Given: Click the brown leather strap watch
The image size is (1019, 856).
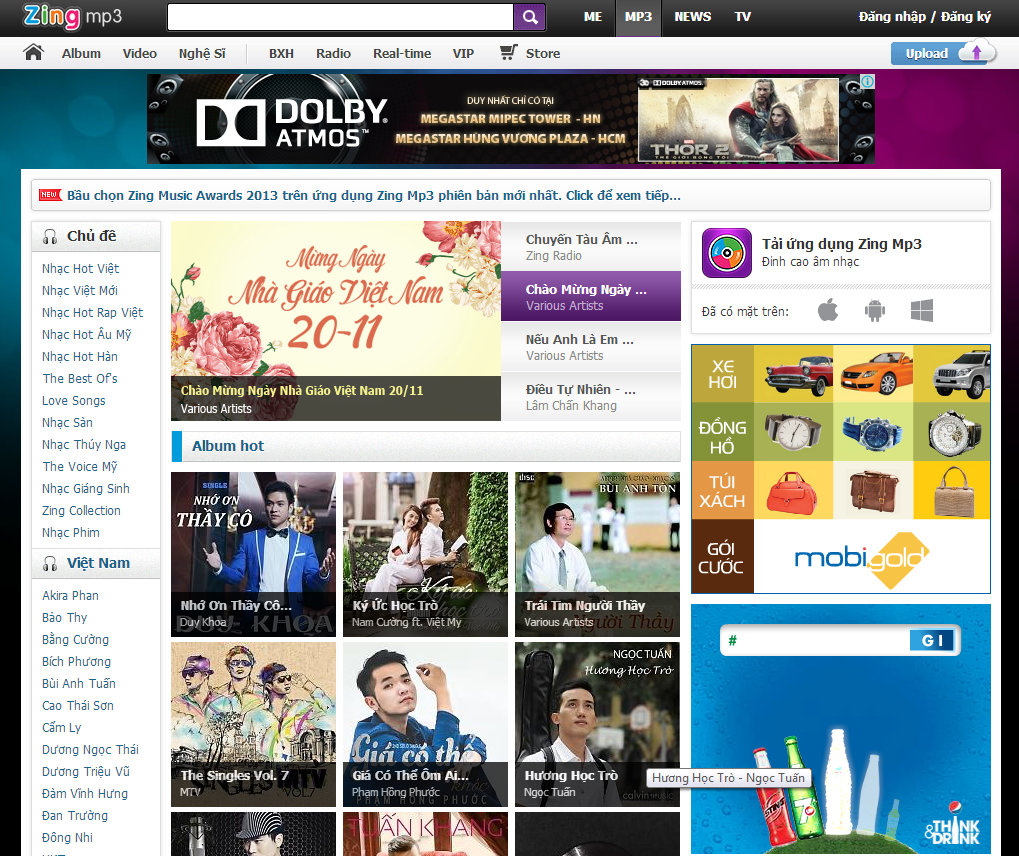Looking at the screenshot, I should [792, 432].
